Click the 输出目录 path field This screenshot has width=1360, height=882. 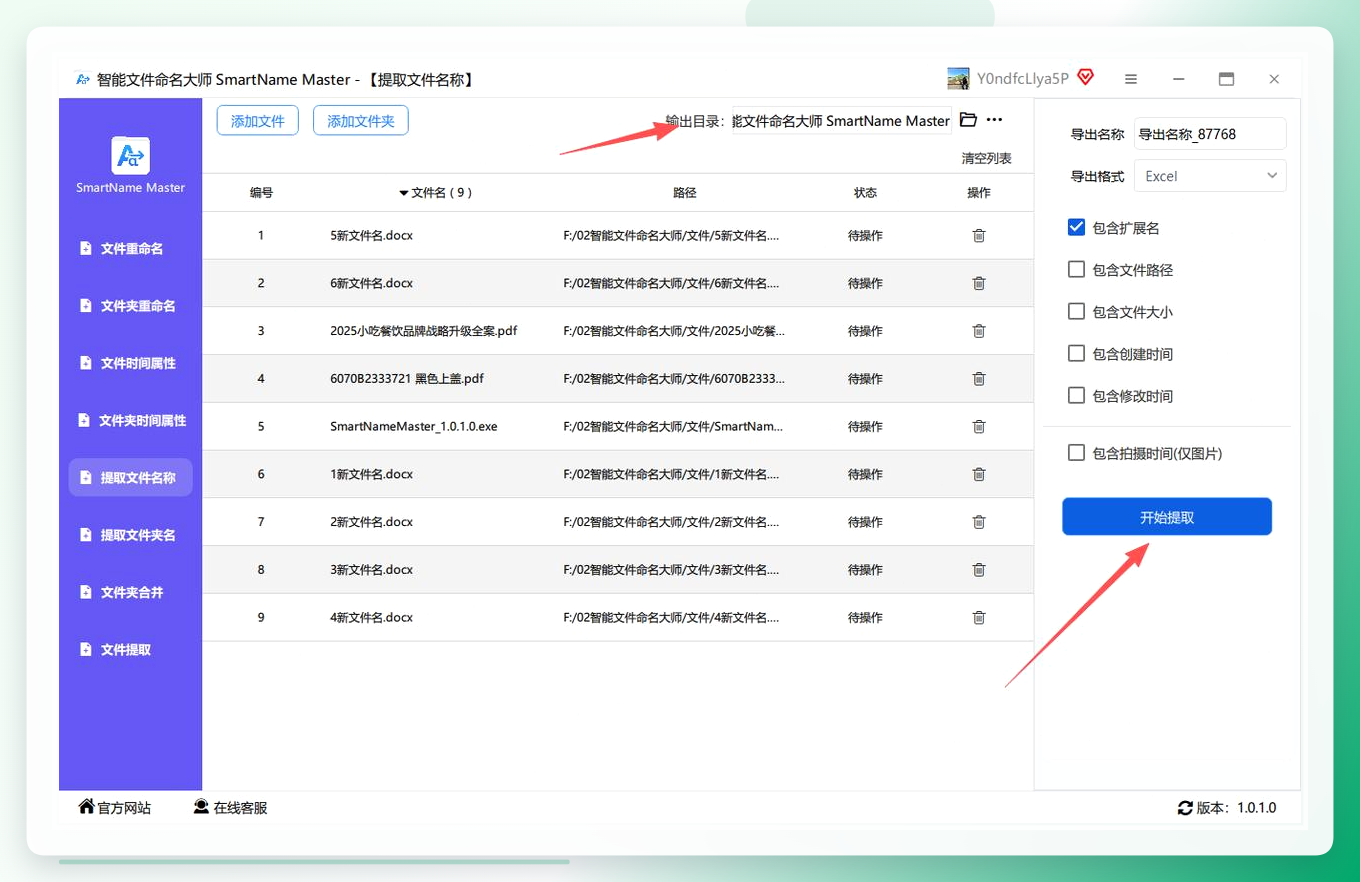point(842,121)
